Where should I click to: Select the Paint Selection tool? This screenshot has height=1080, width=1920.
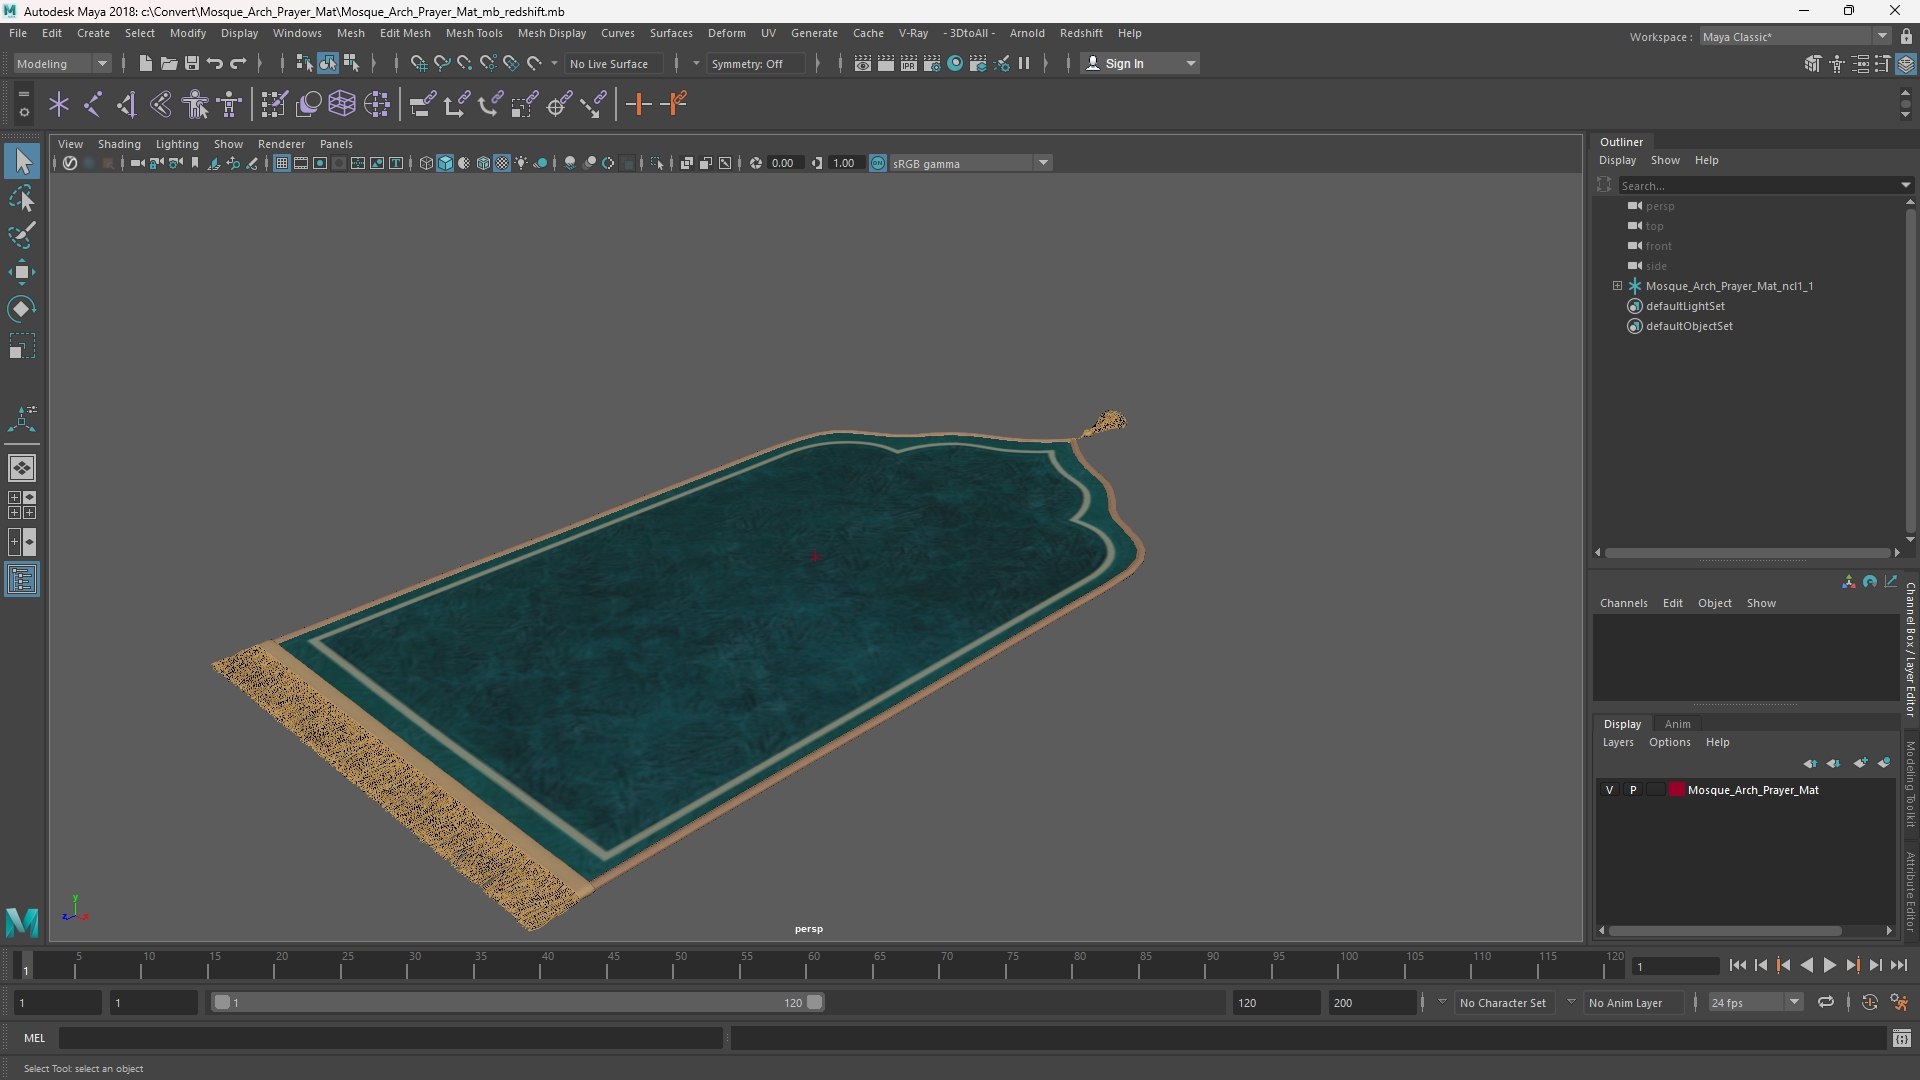[x=21, y=236]
